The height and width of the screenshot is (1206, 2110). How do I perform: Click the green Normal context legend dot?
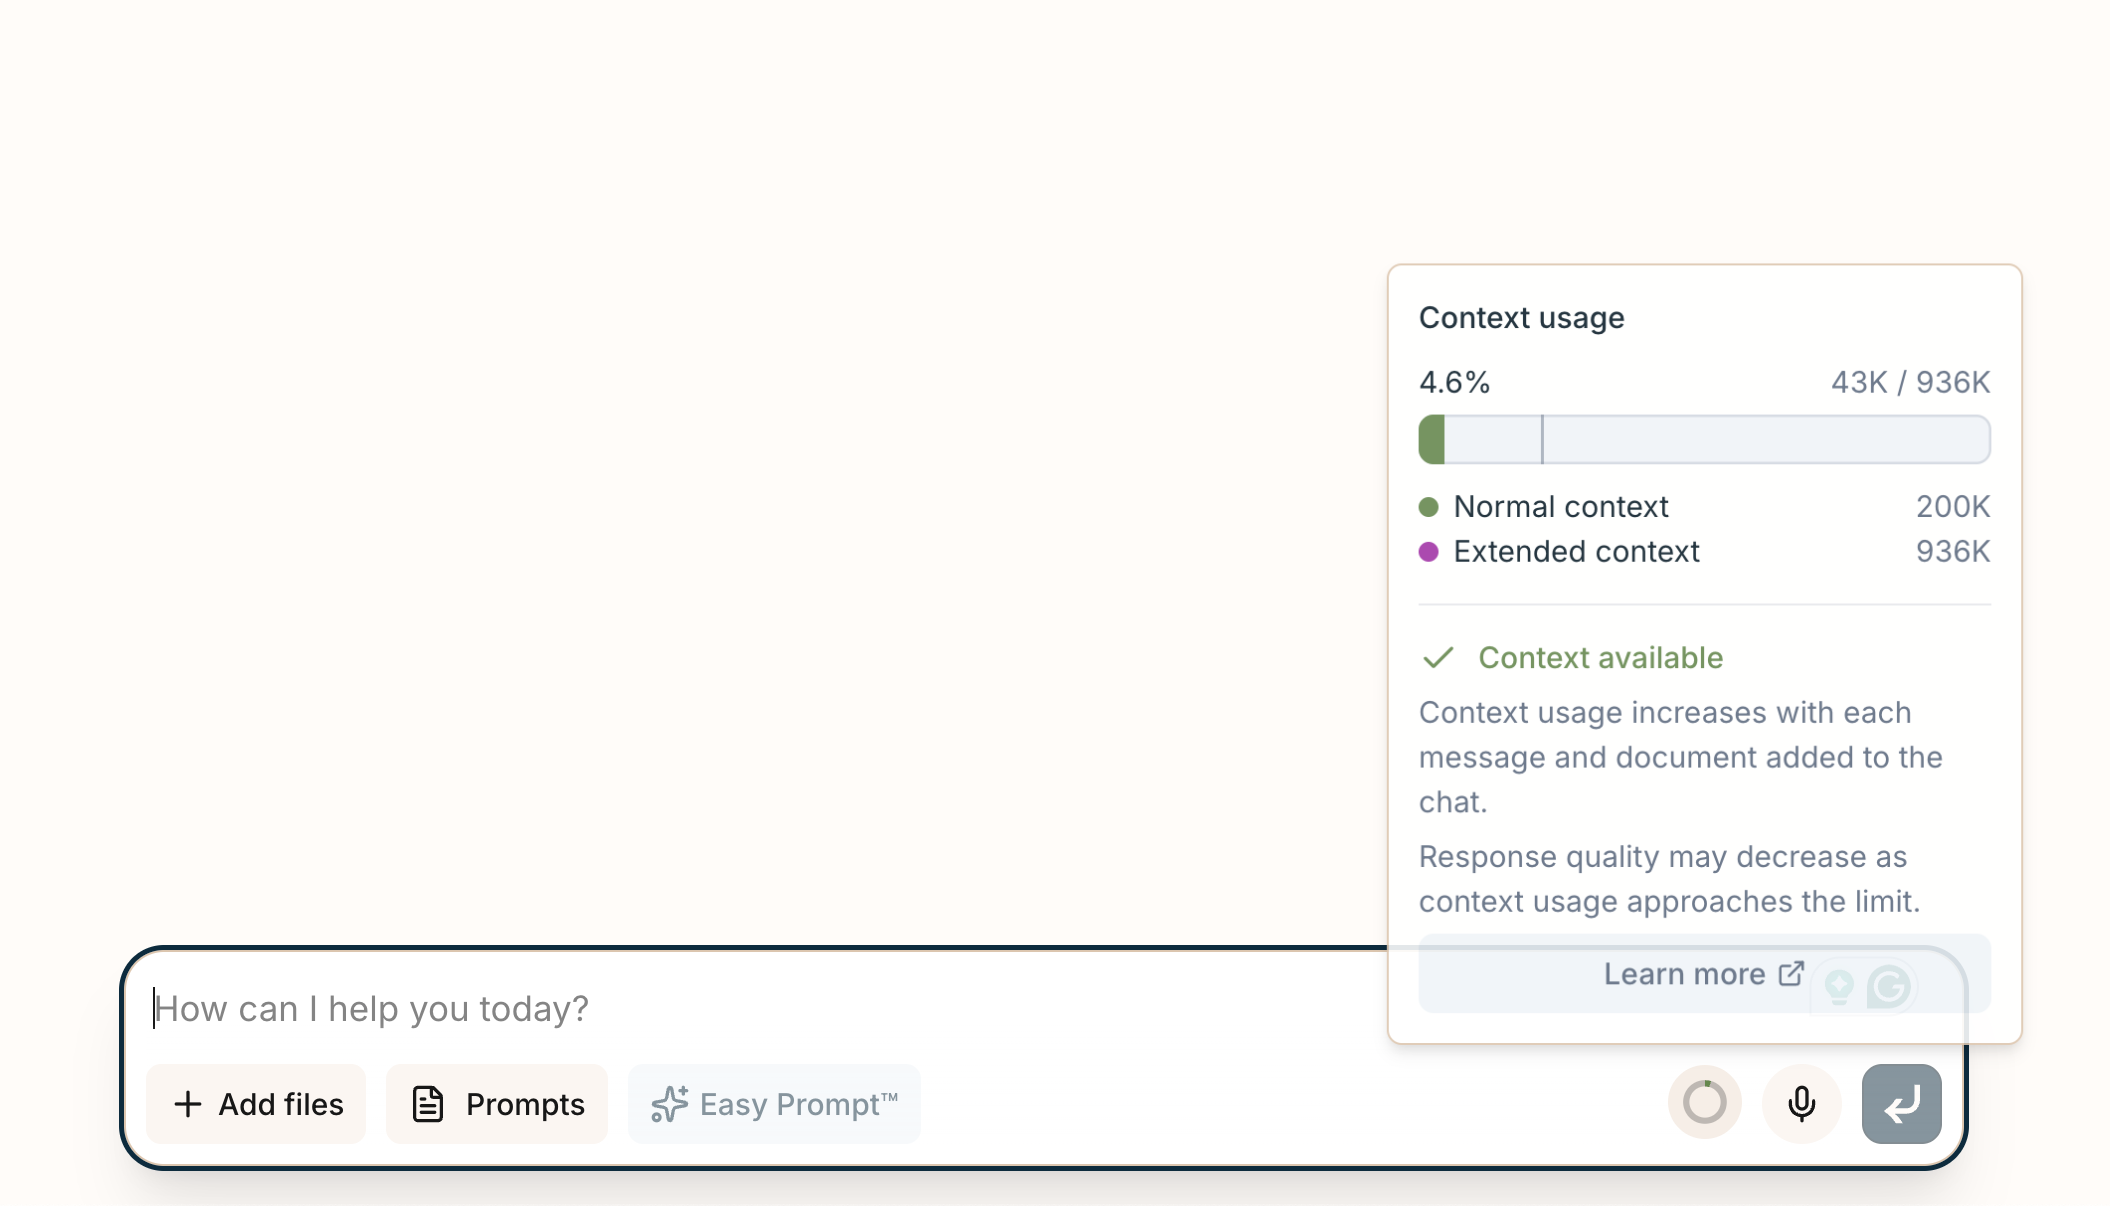coord(1428,507)
